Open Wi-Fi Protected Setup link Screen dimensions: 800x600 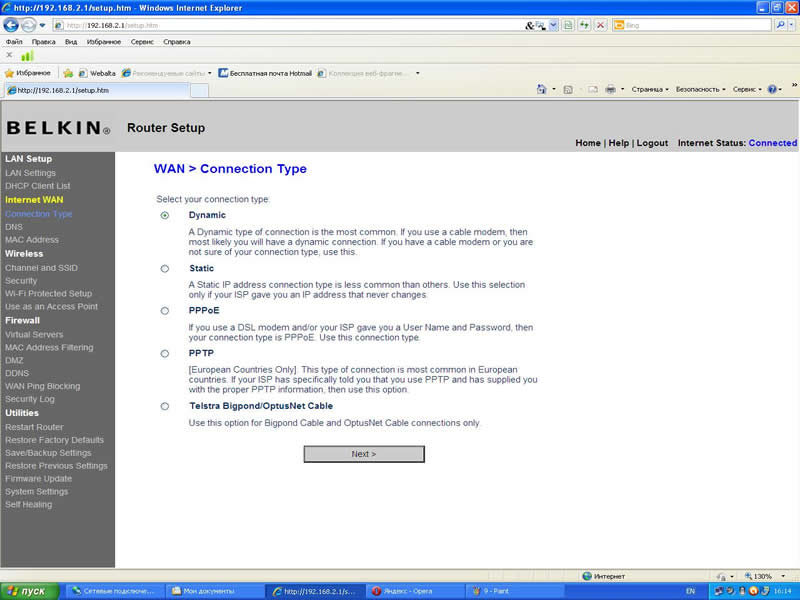pos(48,294)
